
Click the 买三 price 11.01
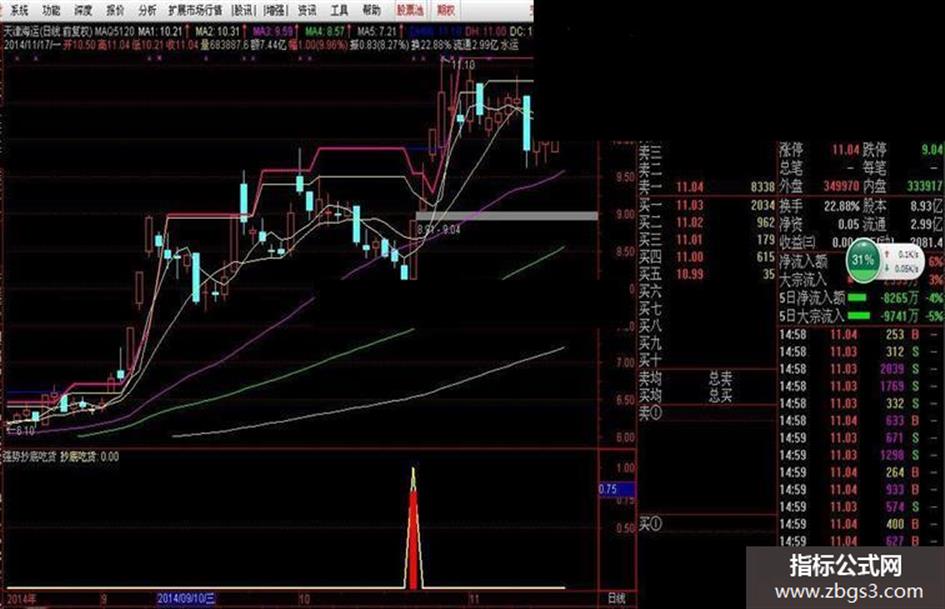689,240
